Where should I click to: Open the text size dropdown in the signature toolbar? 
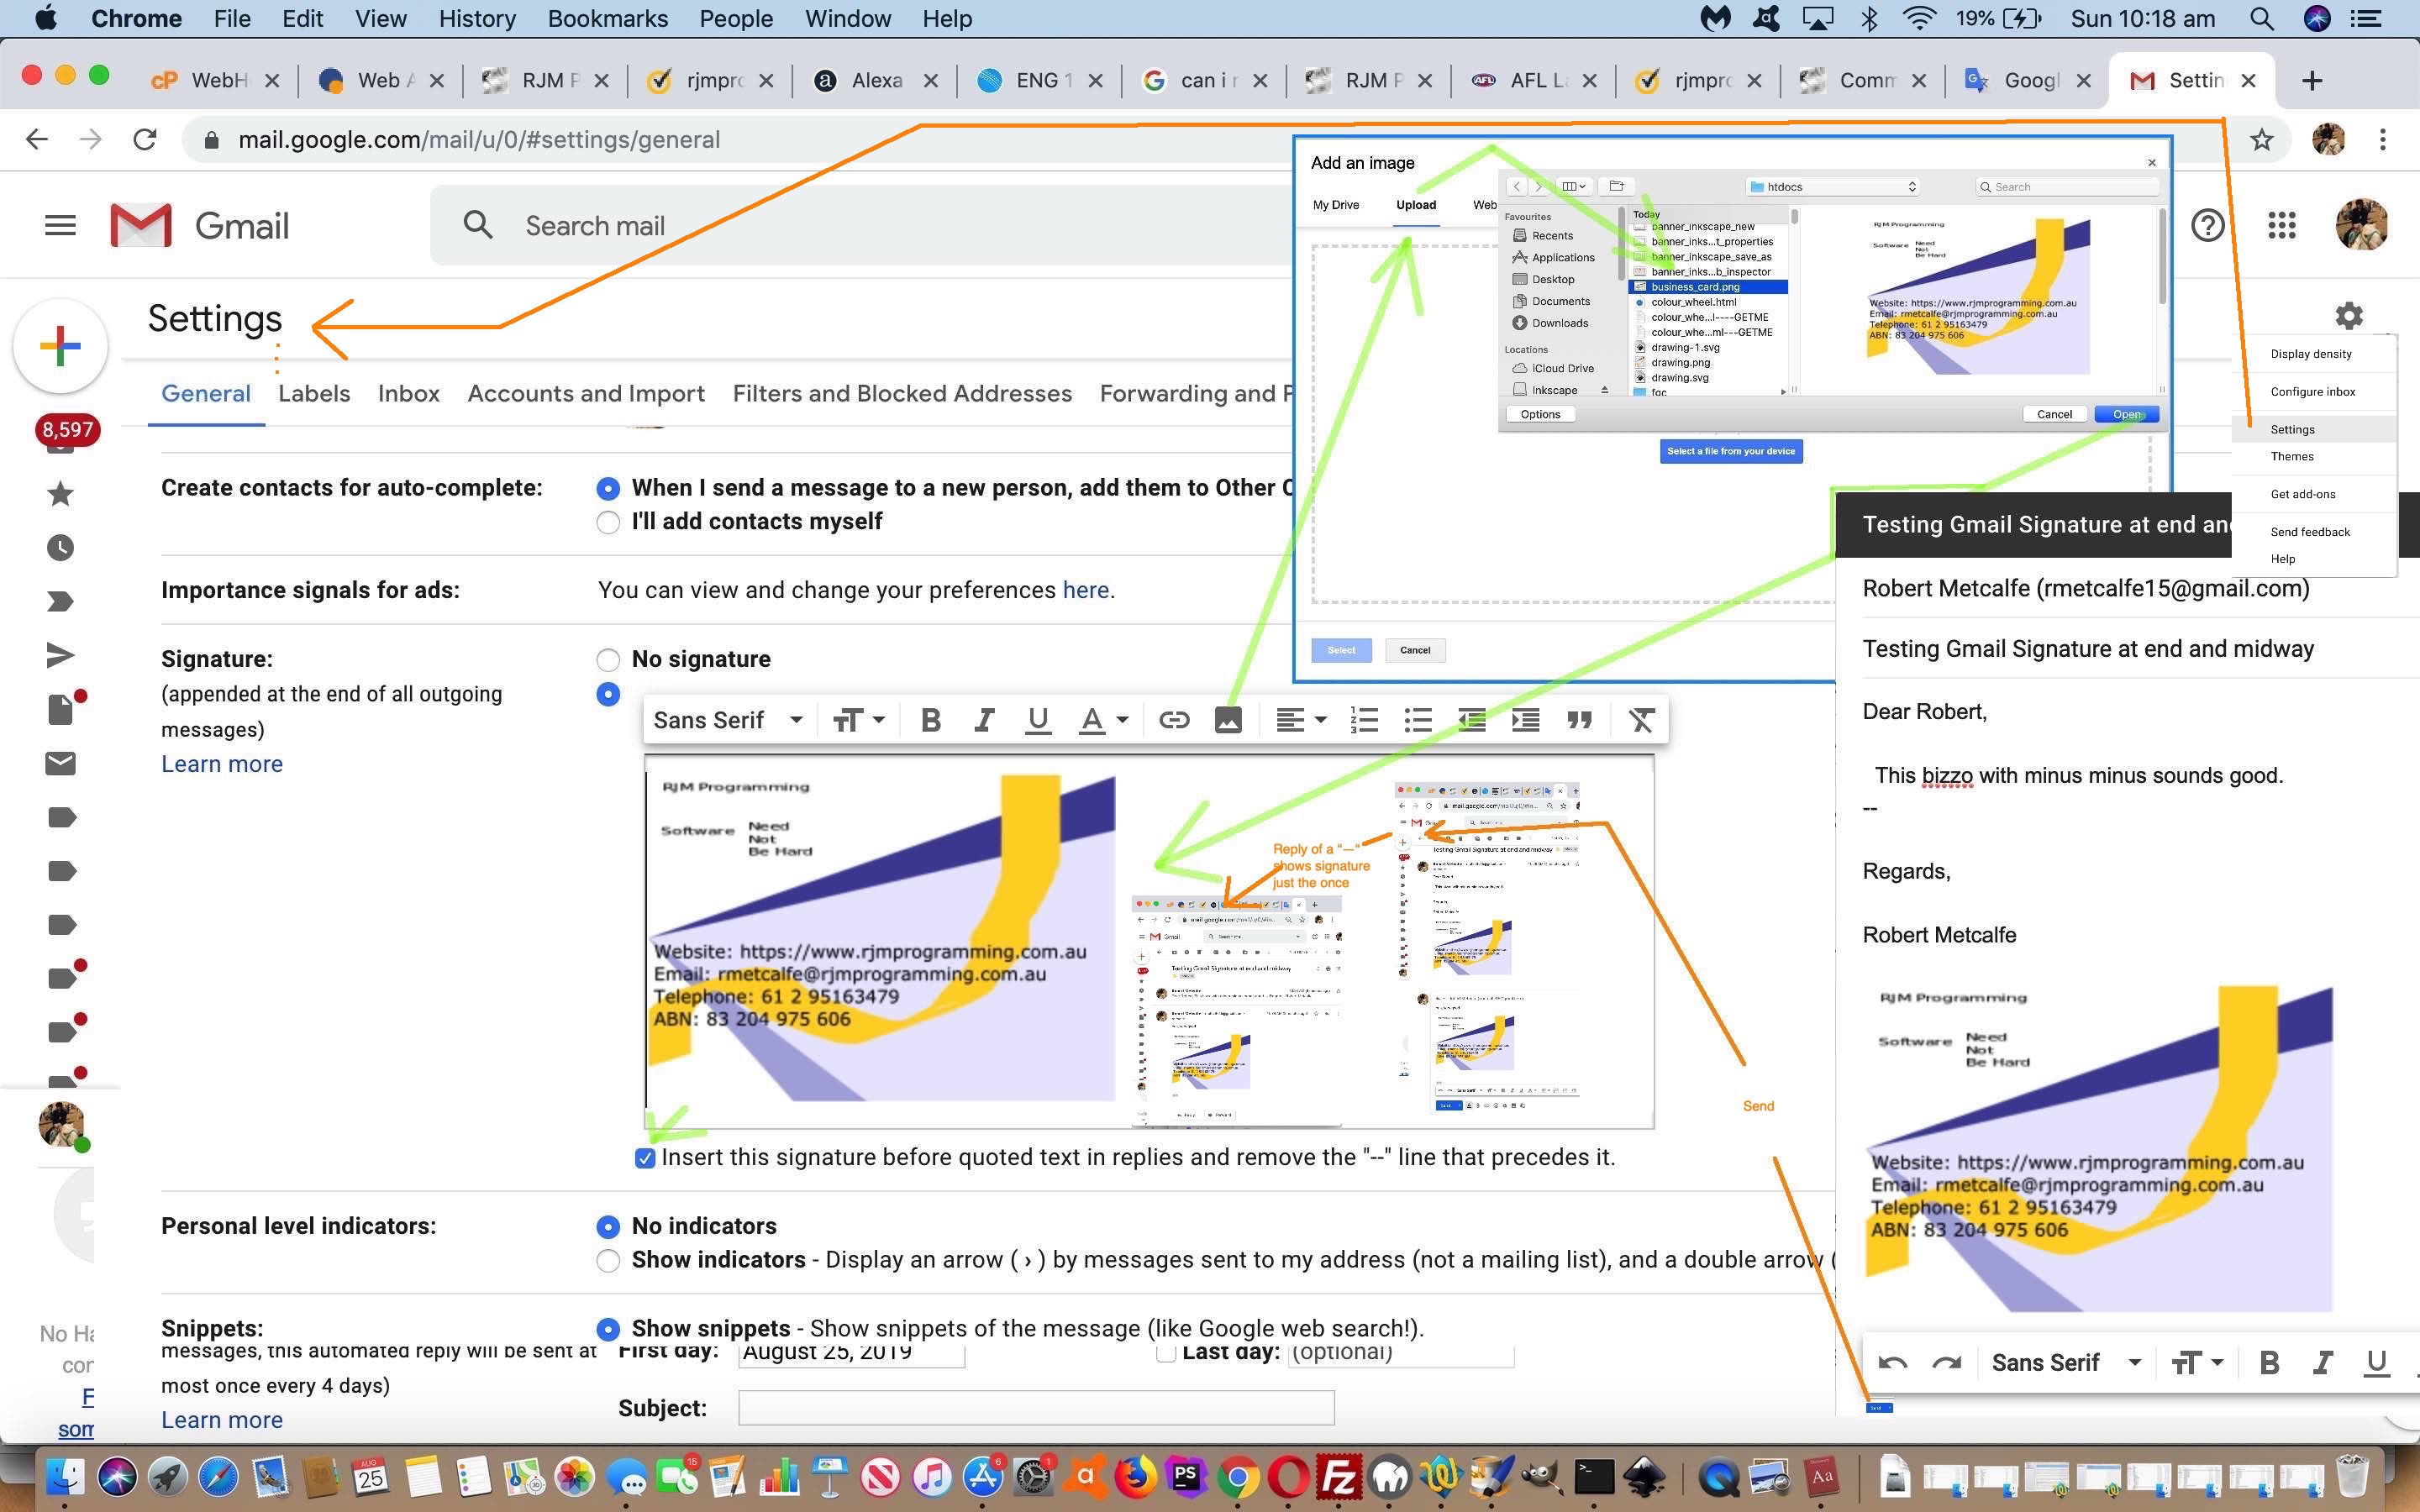click(858, 720)
